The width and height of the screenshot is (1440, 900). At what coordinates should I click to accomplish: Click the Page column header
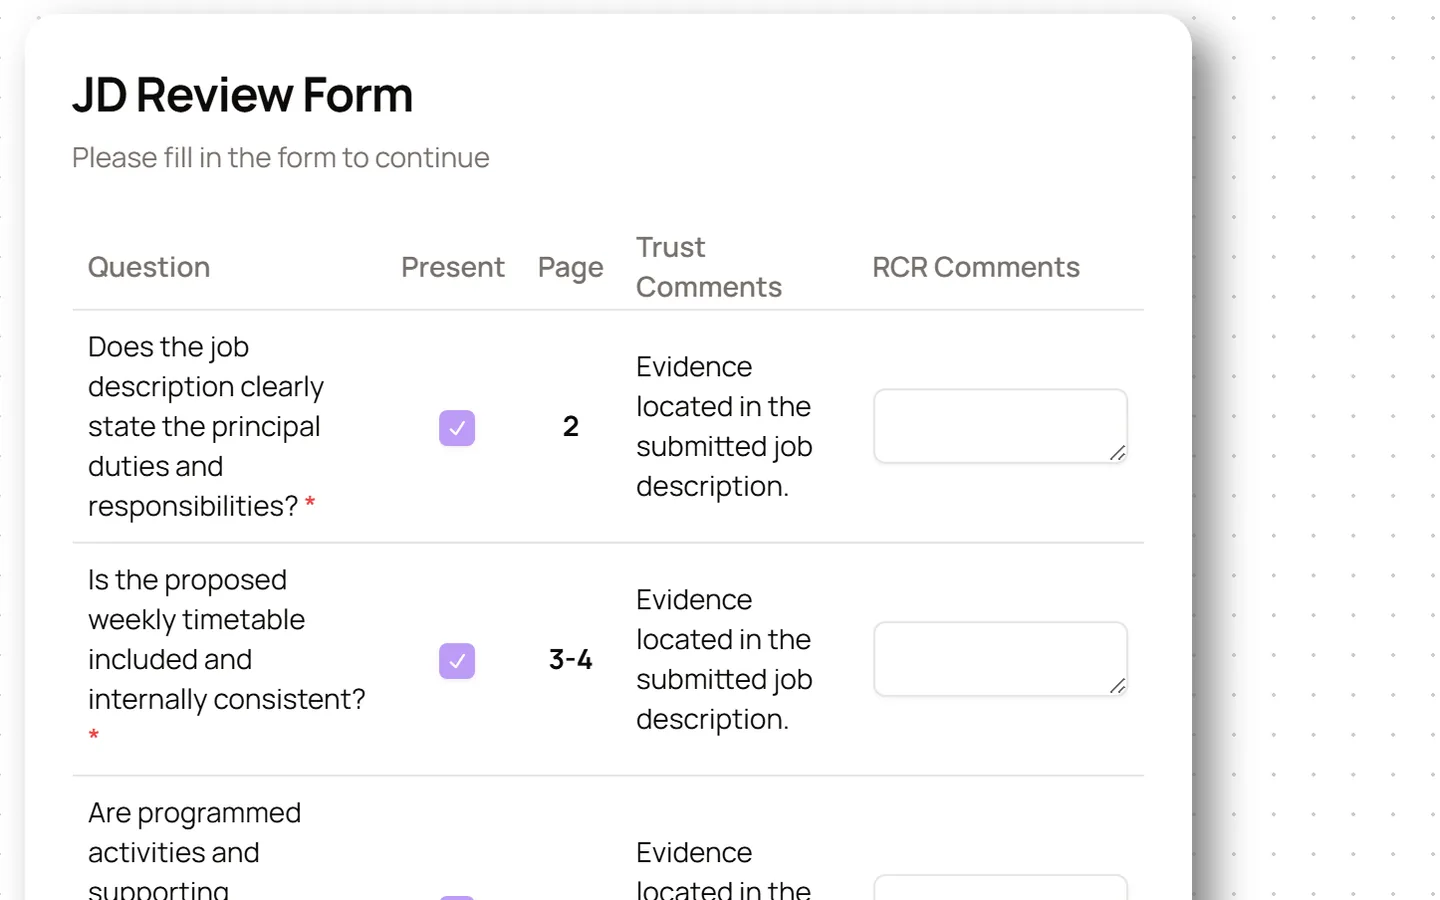pos(571,267)
